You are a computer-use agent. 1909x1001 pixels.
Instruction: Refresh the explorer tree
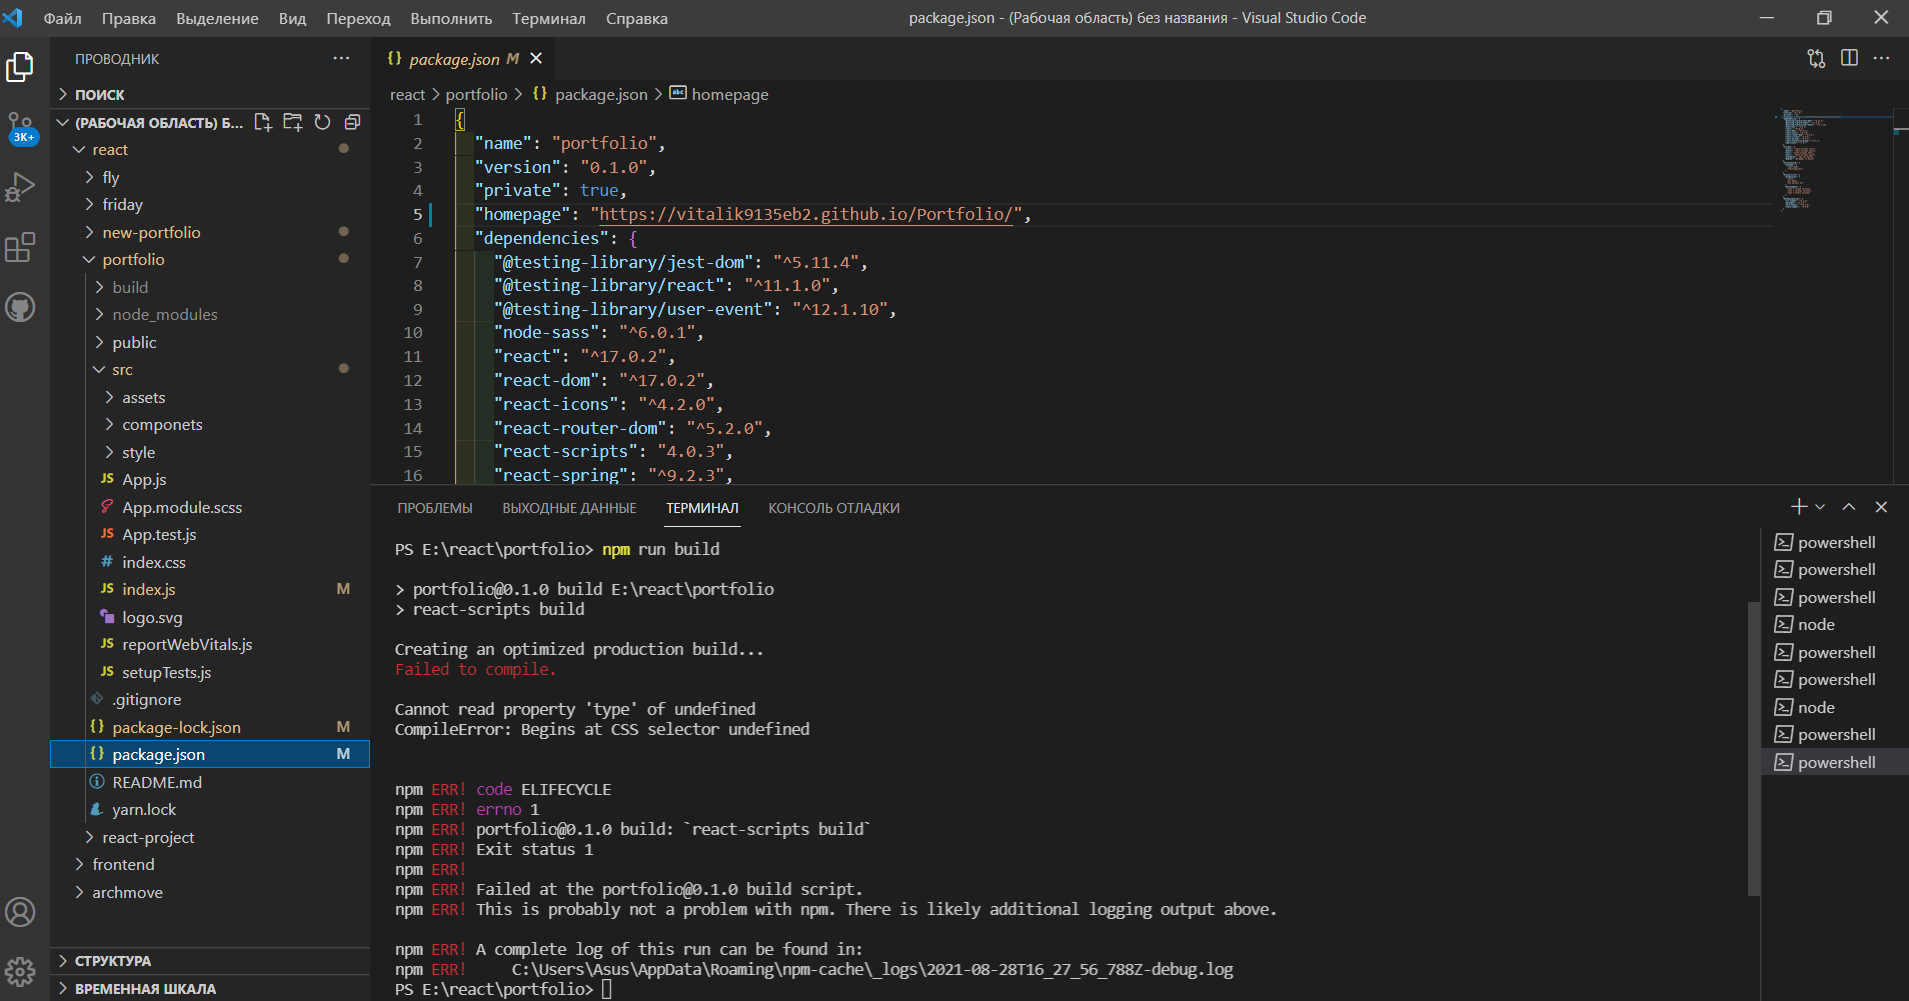point(322,122)
